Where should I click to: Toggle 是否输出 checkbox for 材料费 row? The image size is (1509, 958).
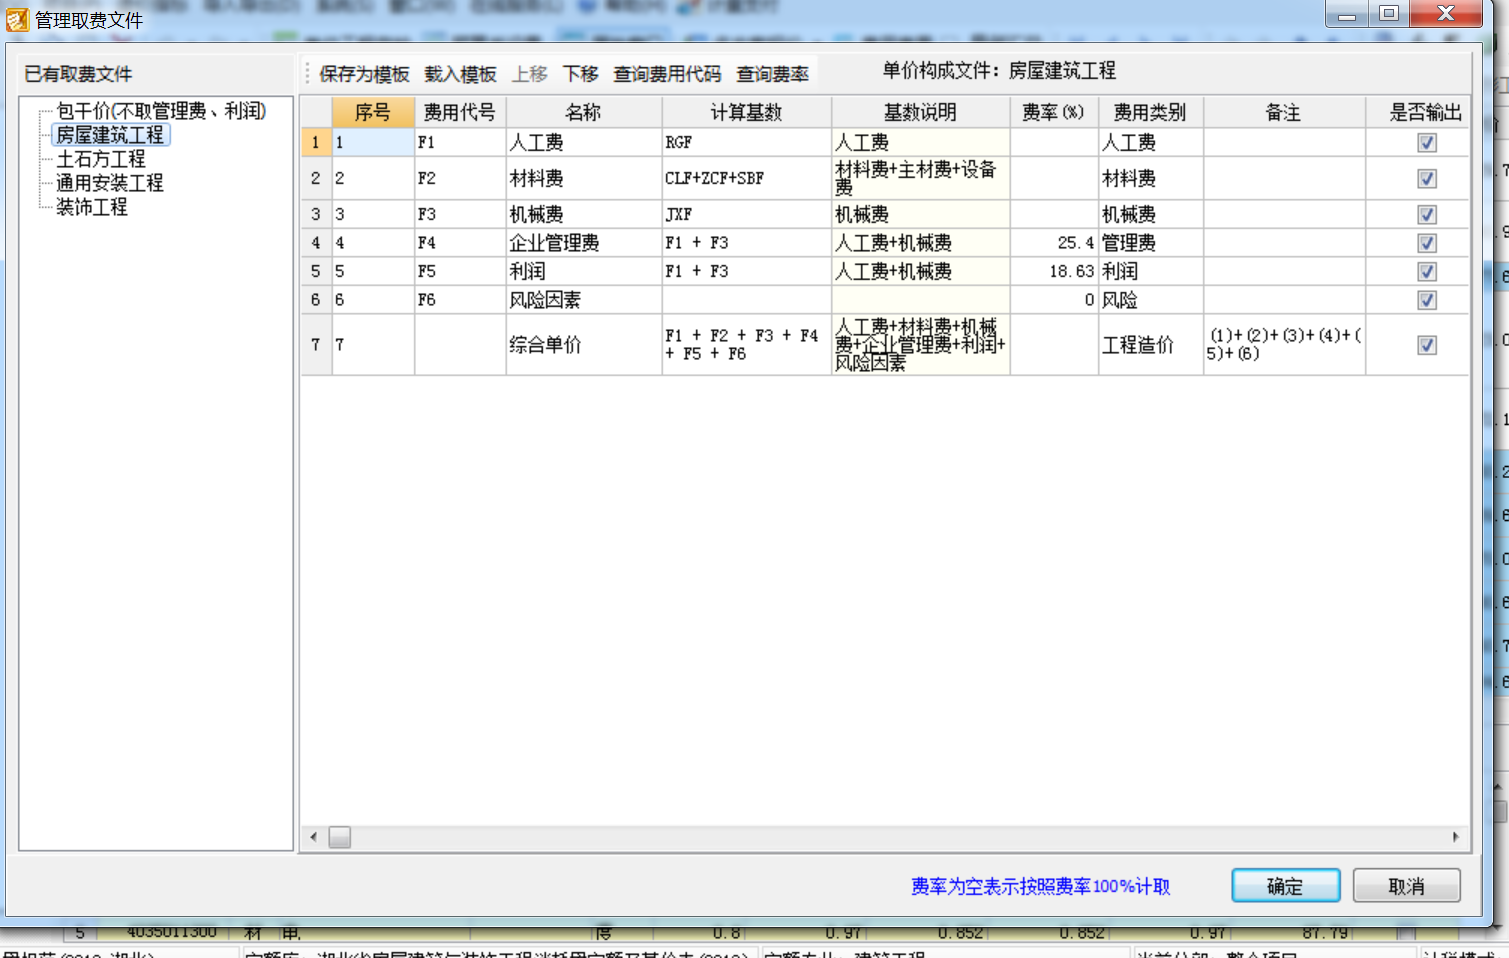(1427, 179)
